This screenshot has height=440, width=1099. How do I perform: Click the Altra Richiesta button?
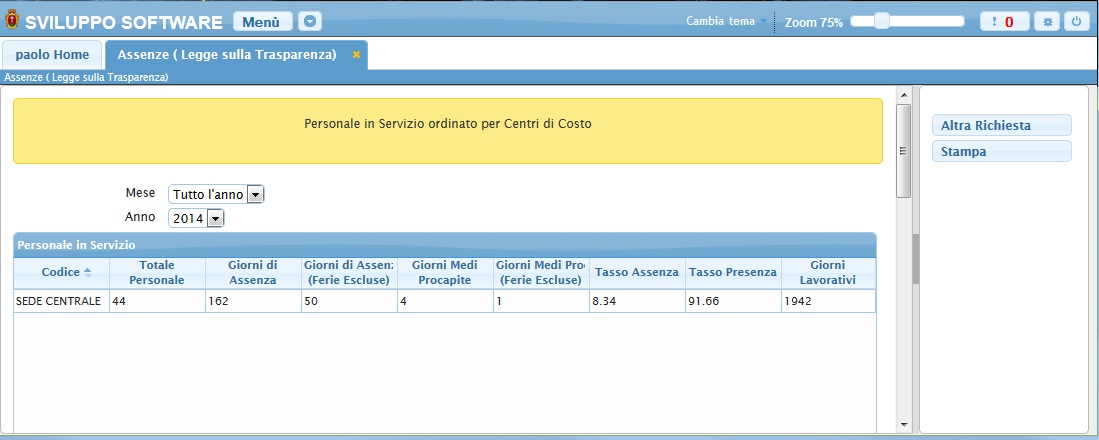click(1001, 125)
